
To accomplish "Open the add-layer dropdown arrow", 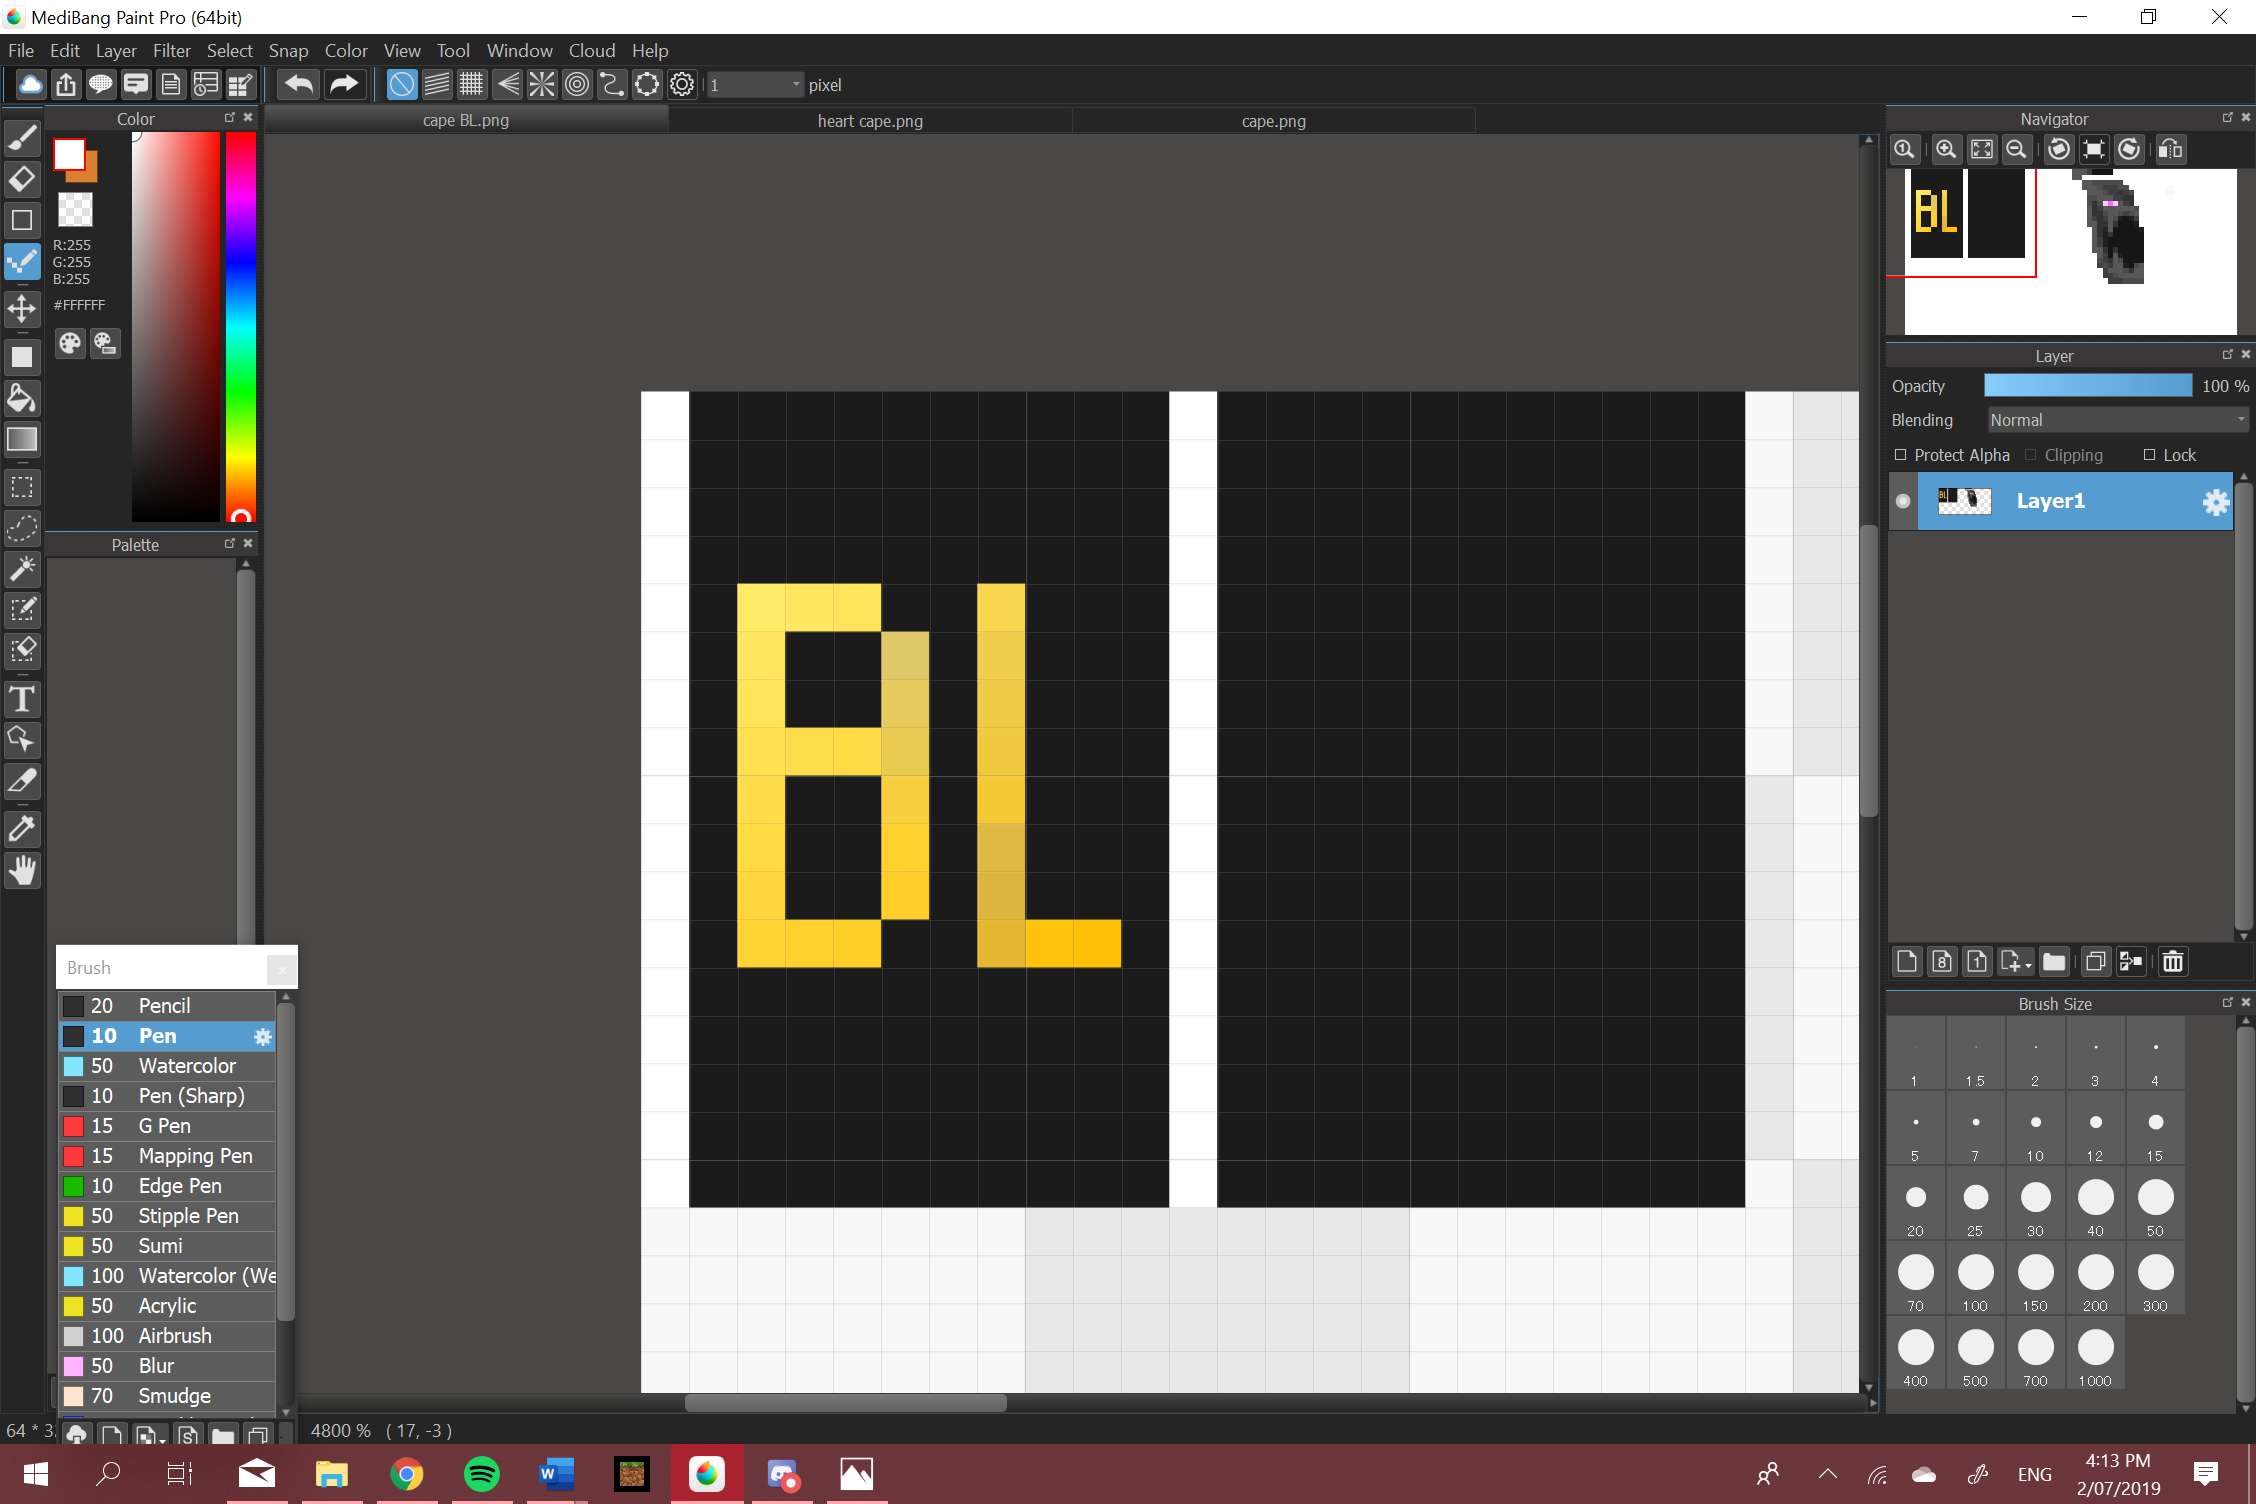I will [x=2028, y=965].
